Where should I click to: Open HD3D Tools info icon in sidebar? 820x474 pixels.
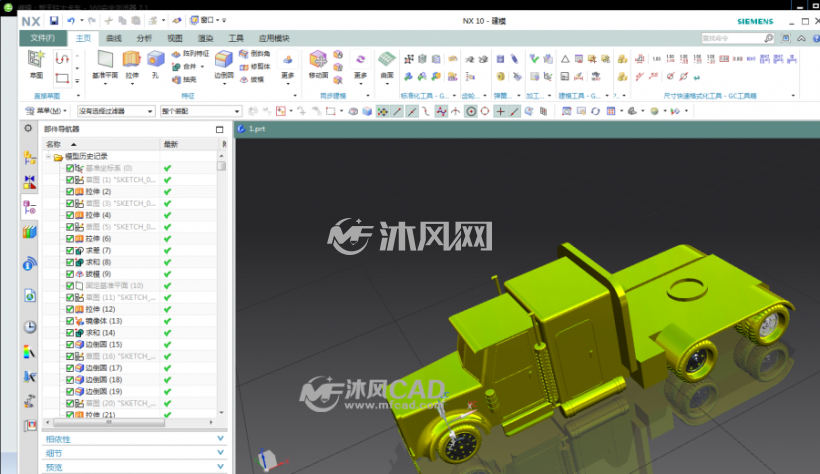point(30,264)
